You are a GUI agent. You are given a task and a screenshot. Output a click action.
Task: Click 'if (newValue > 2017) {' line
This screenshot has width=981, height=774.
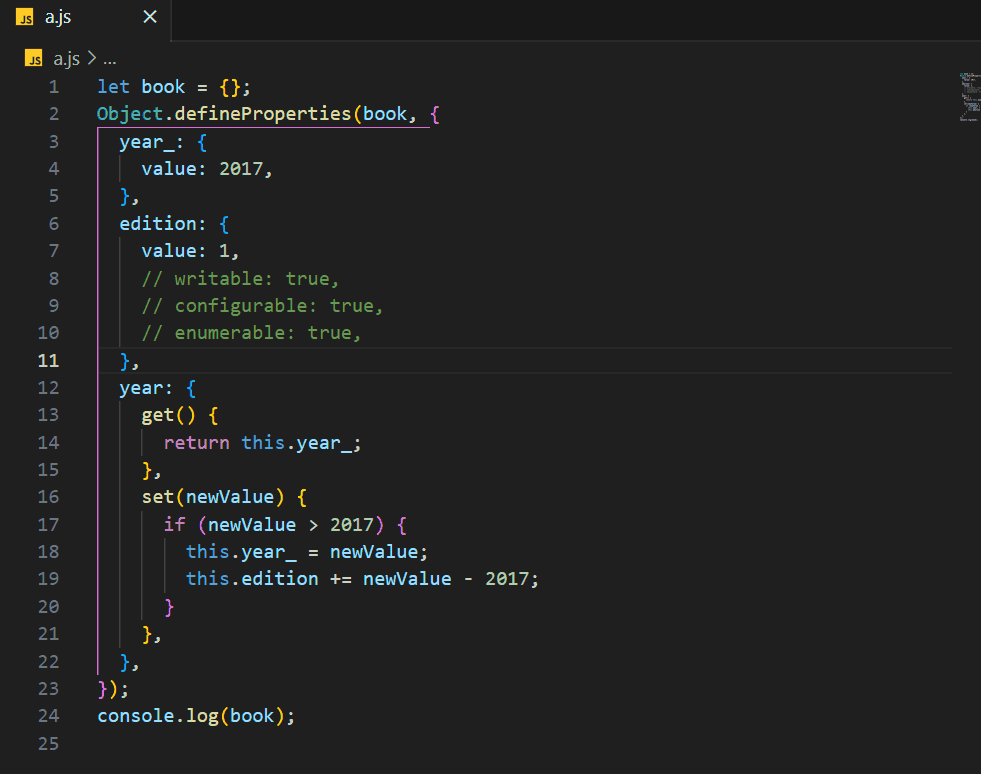click(285, 525)
